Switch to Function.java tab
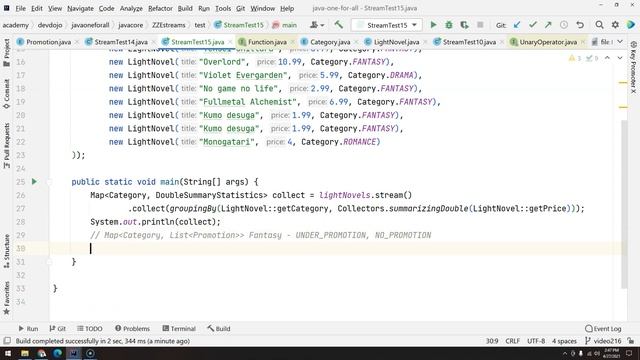This screenshot has height=360, width=640. pos(267,42)
